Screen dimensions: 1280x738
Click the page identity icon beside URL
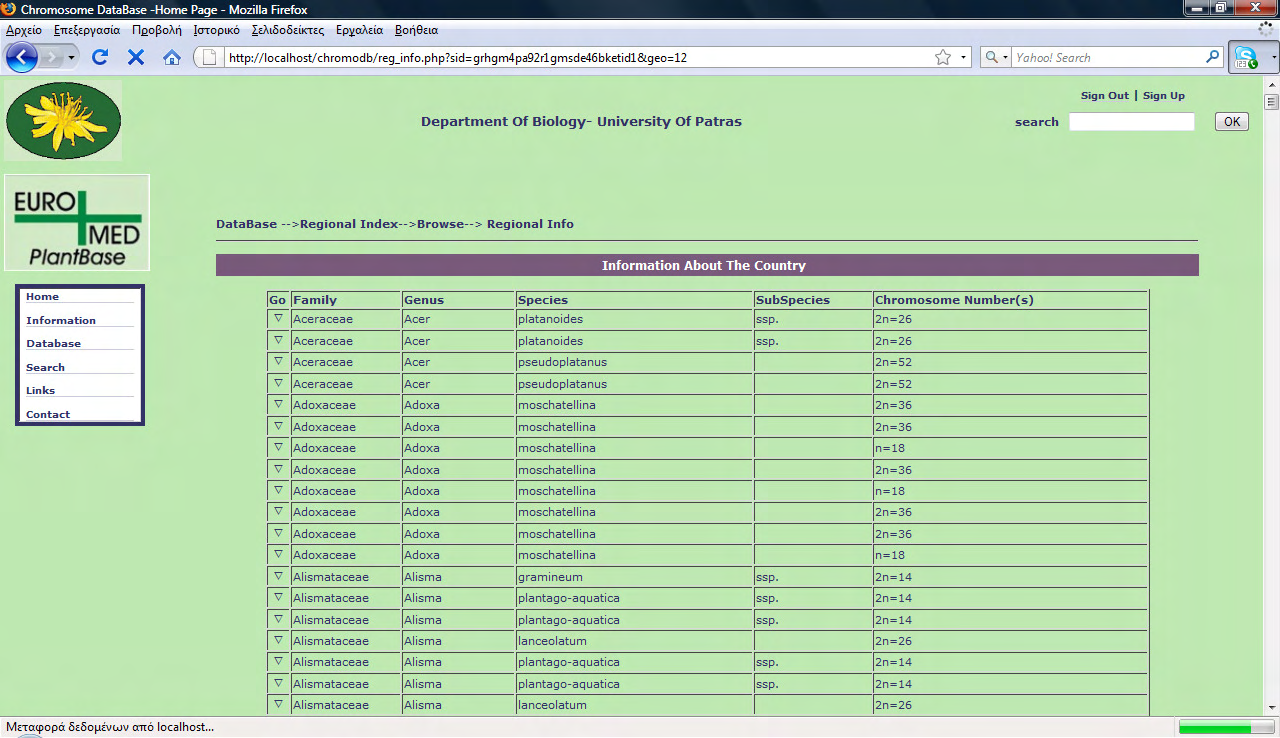coord(210,57)
